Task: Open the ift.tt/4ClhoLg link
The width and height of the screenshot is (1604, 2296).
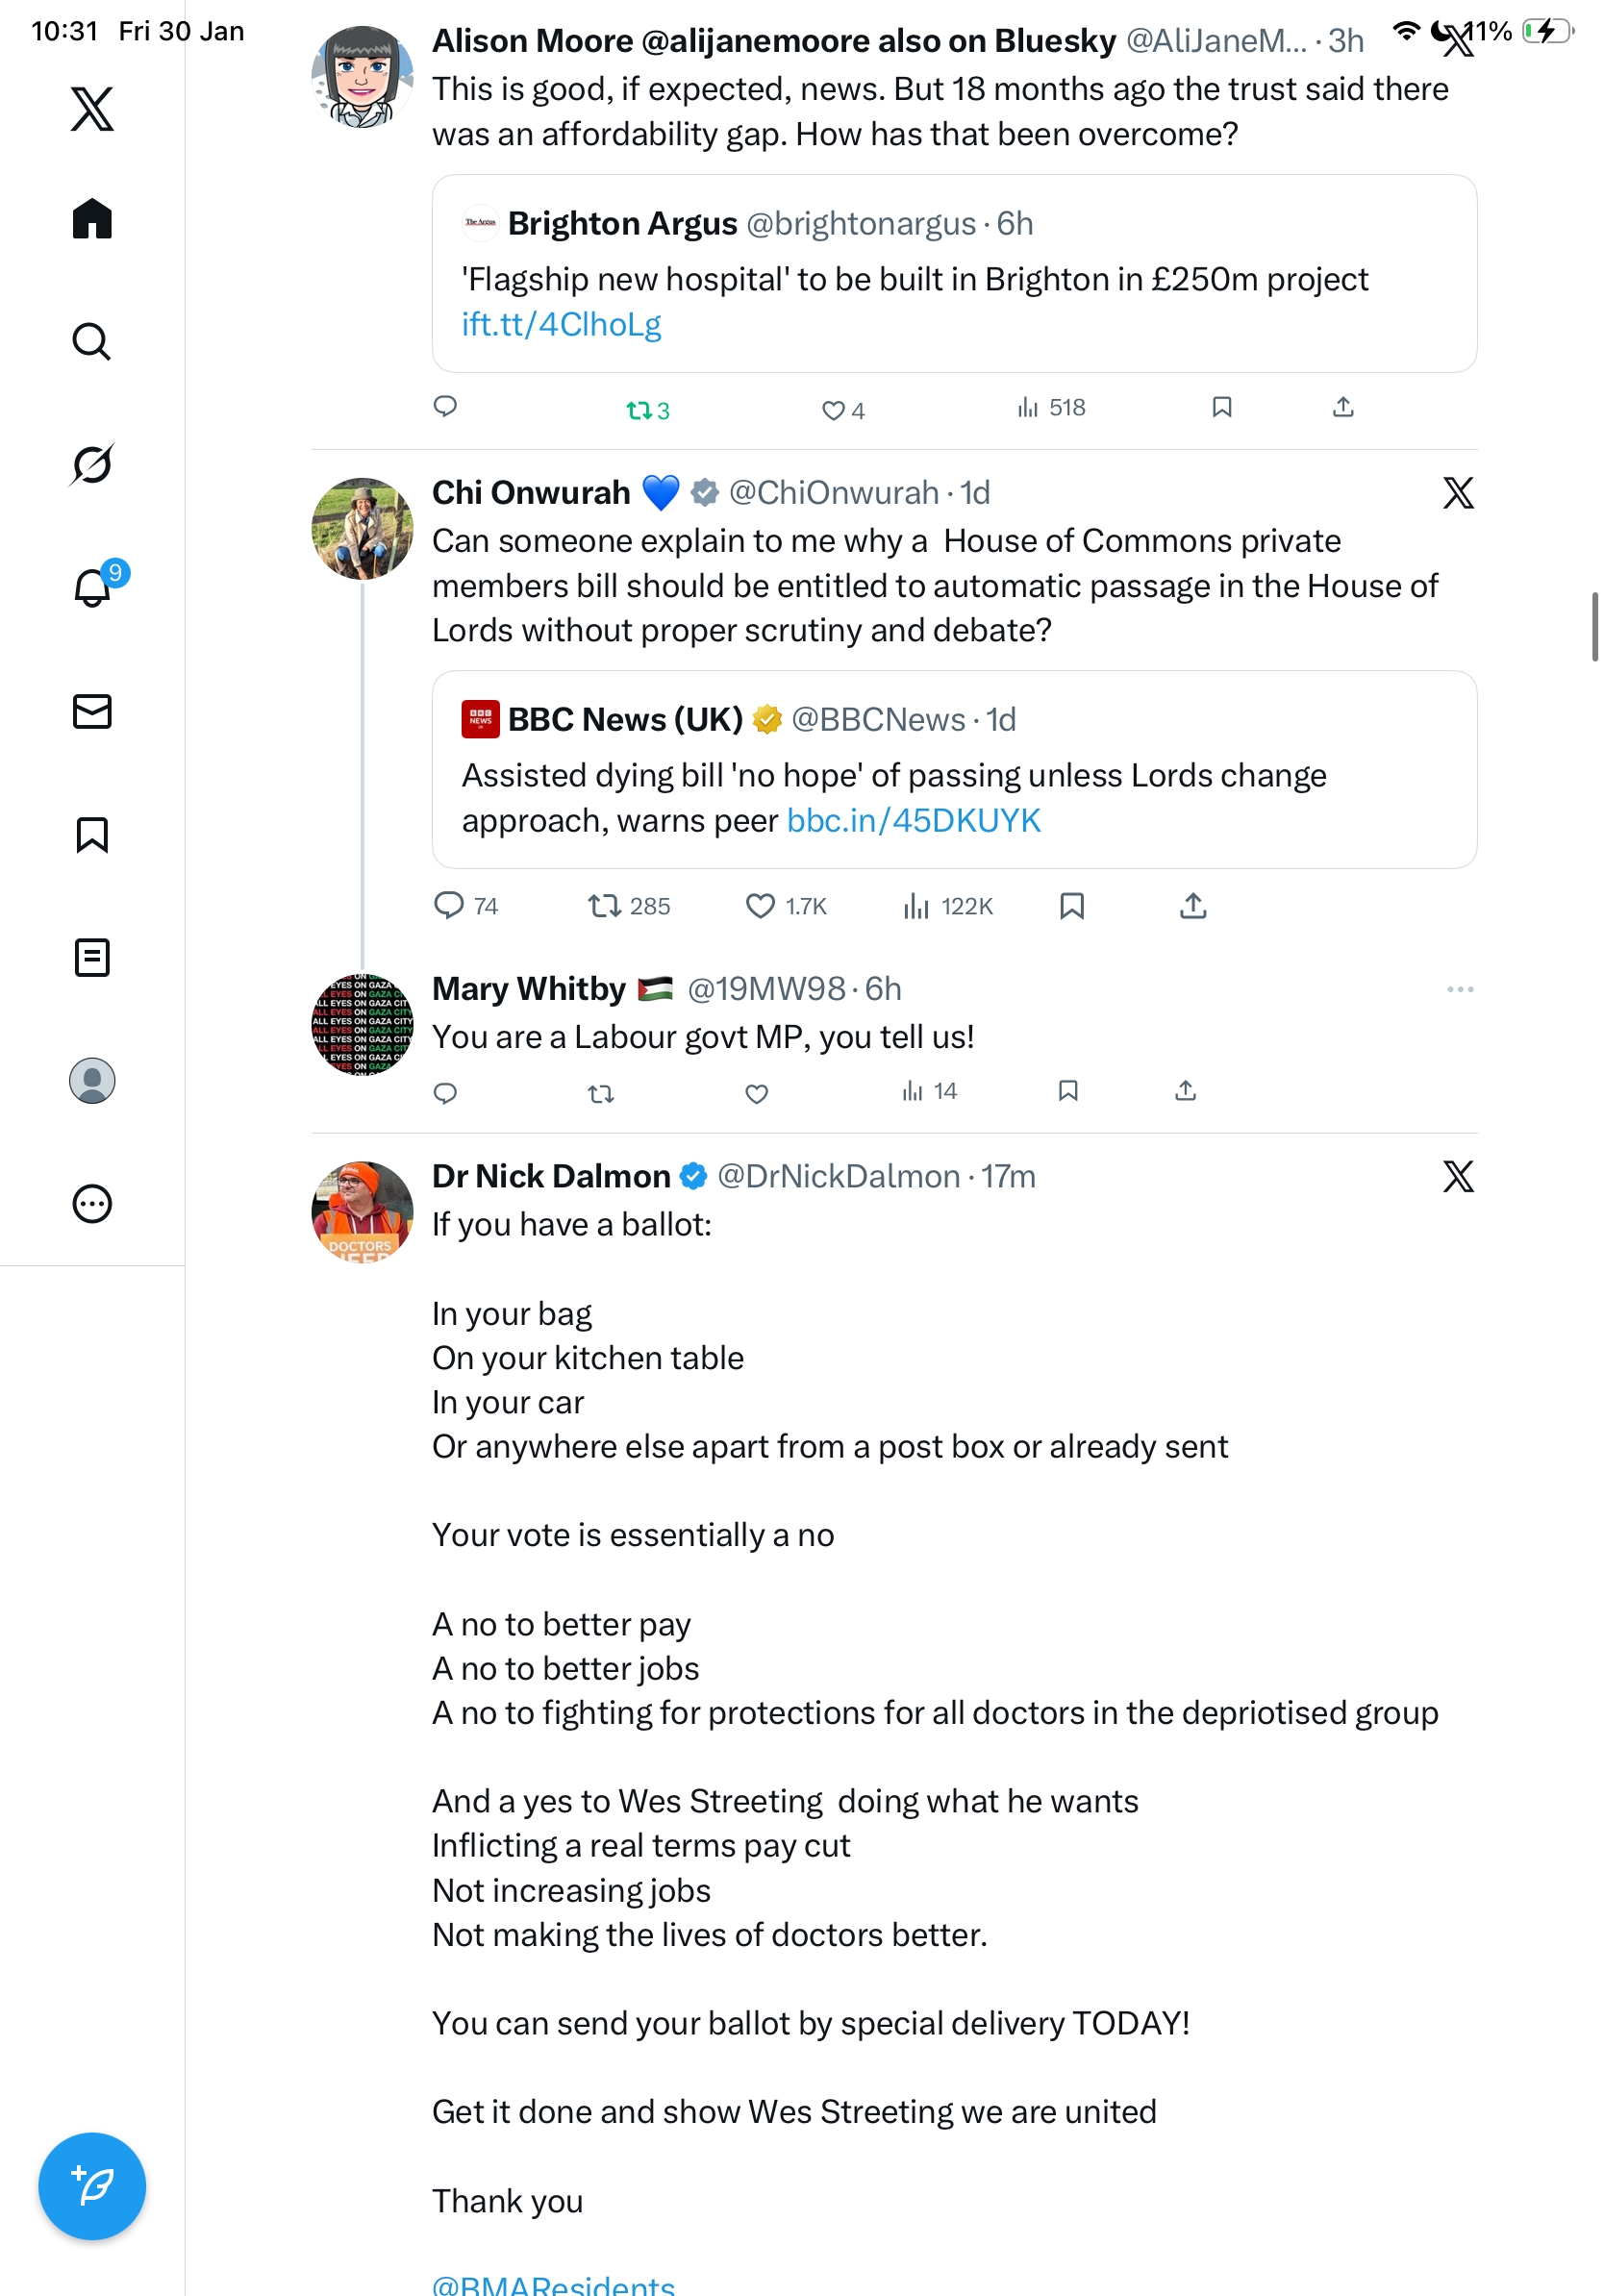Action: coord(561,325)
